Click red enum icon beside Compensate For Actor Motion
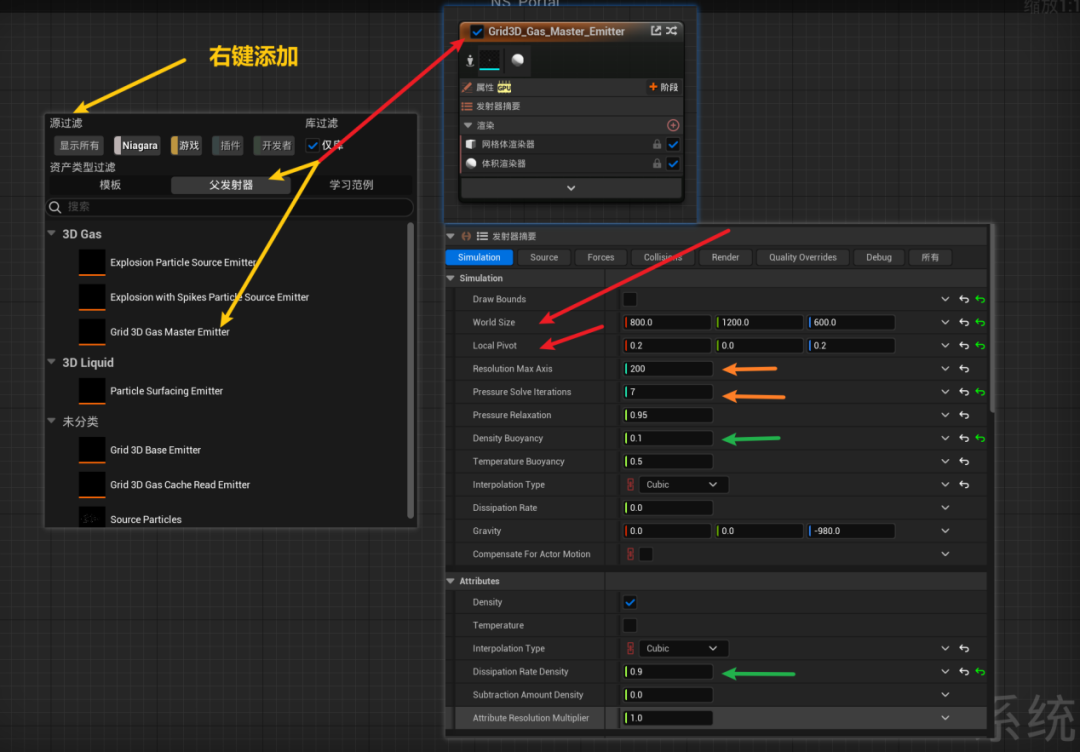This screenshot has width=1080, height=752. tap(630, 554)
